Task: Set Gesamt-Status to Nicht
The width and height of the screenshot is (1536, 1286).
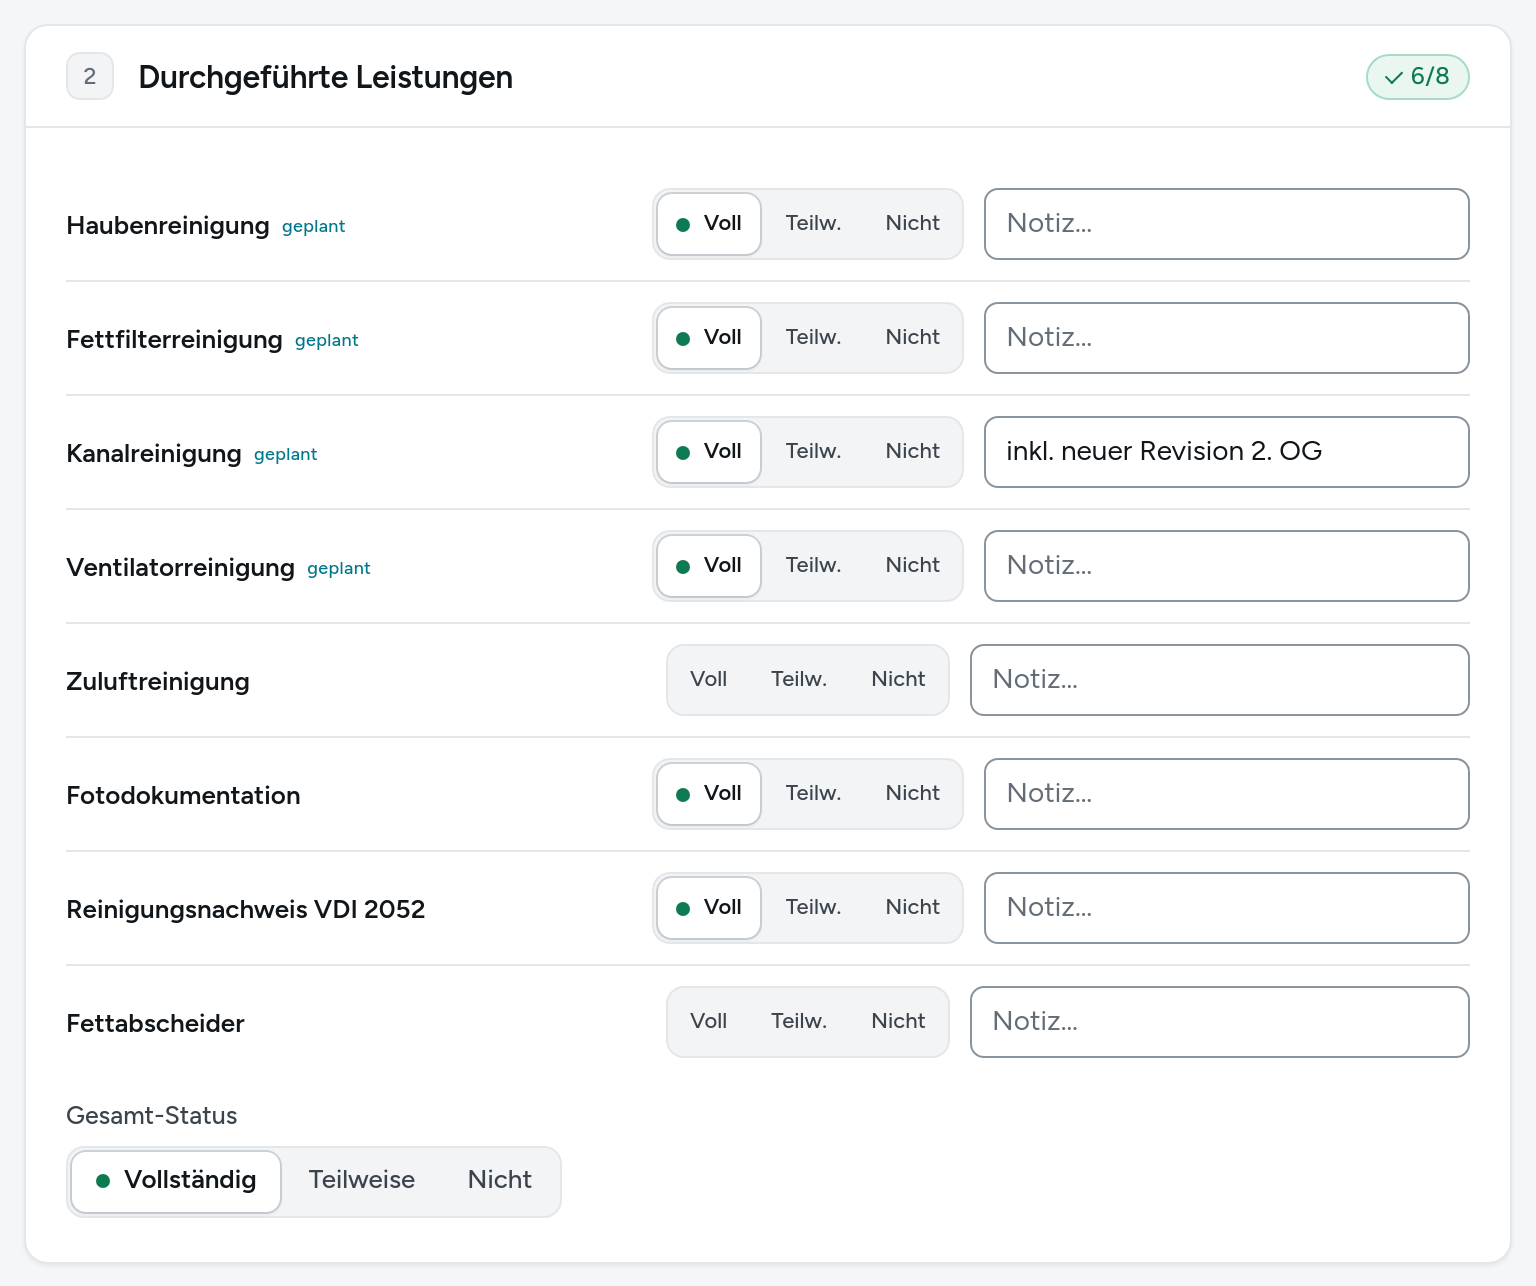Action: point(500,1181)
